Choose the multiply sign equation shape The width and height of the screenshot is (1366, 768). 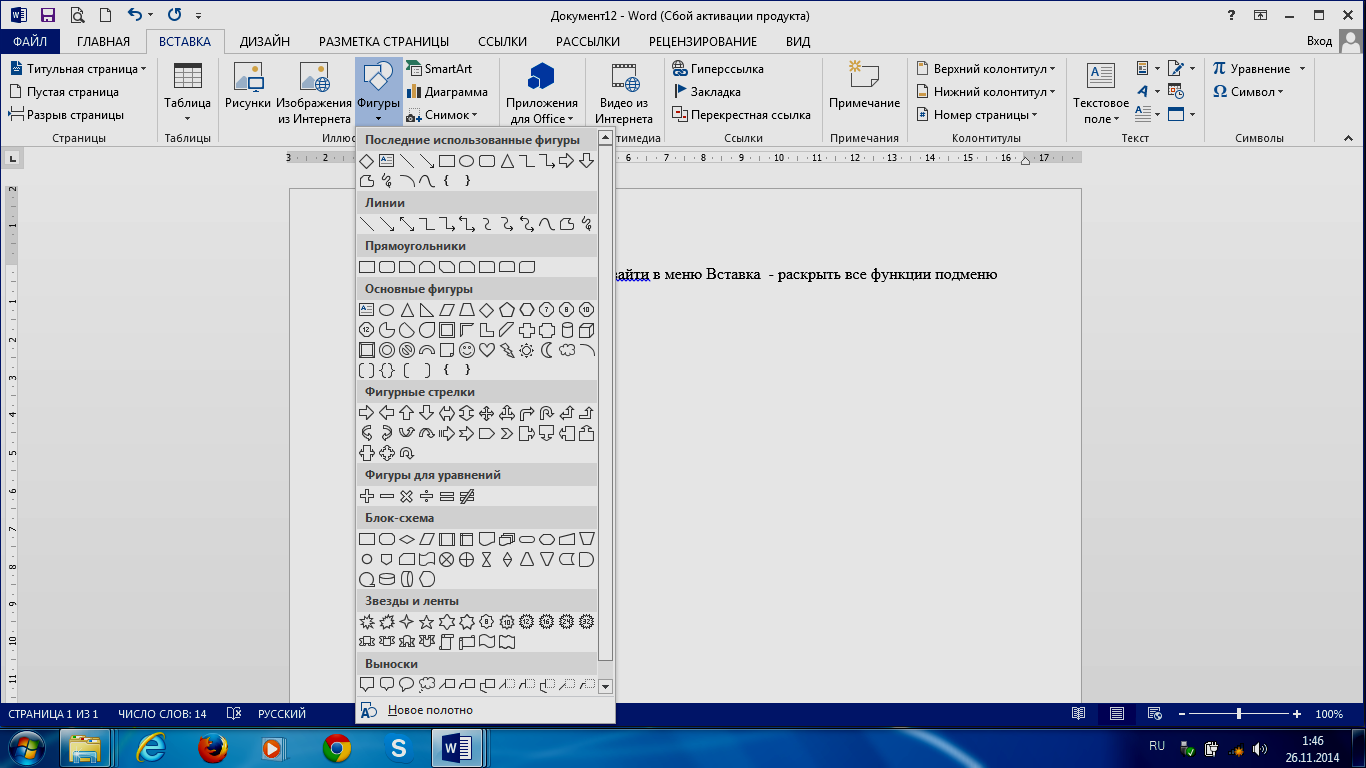click(407, 496)
